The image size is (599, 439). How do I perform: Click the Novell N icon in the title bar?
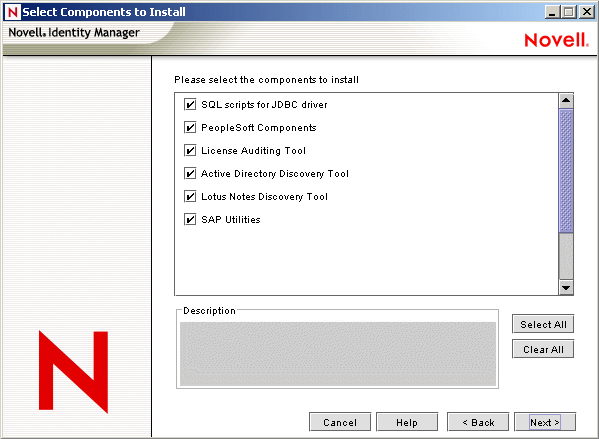pyautogui.click(x=13, y=12)
